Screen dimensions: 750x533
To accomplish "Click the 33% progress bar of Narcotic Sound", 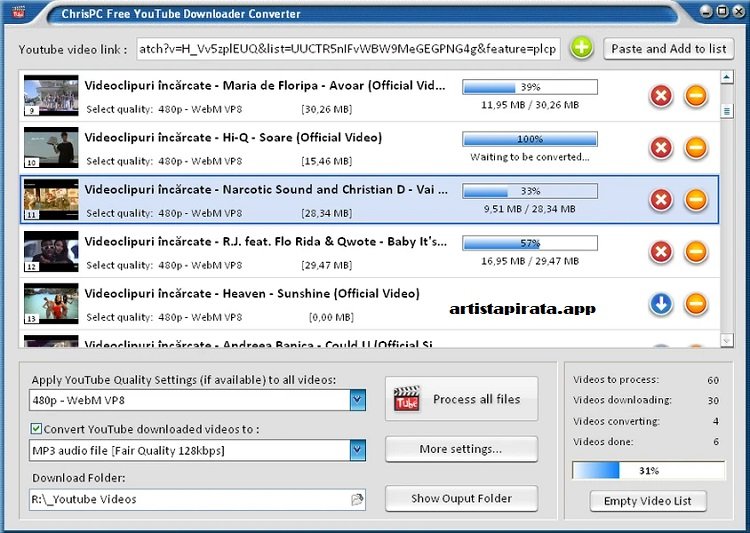I will 530,191.
